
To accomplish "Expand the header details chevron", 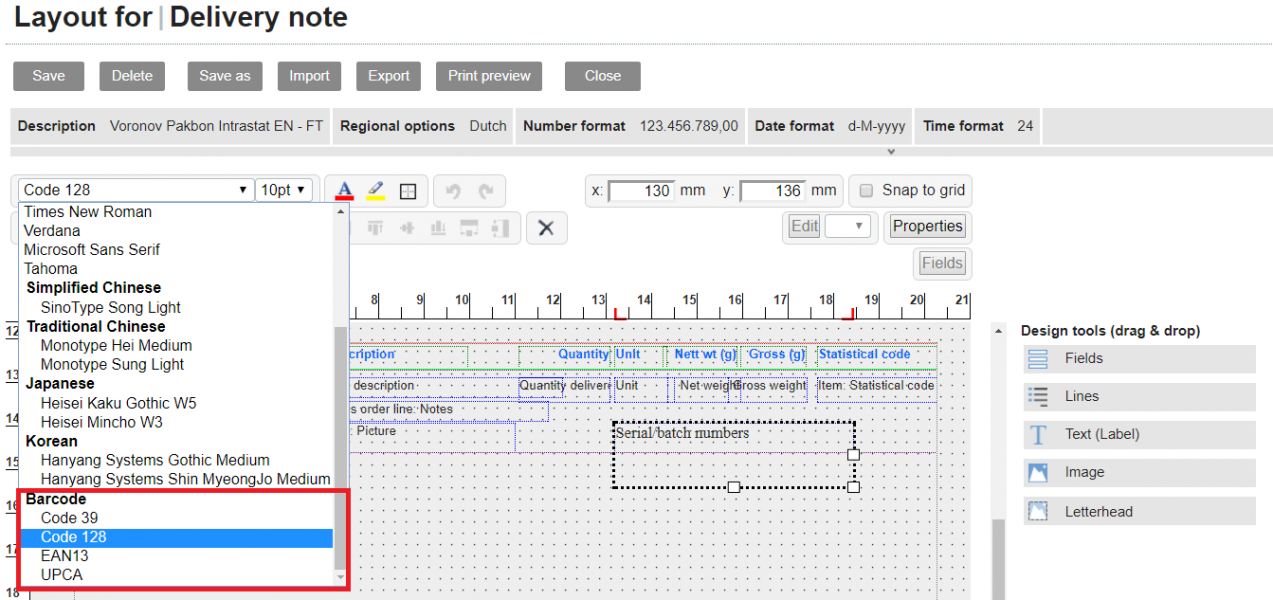I will 891,152.
